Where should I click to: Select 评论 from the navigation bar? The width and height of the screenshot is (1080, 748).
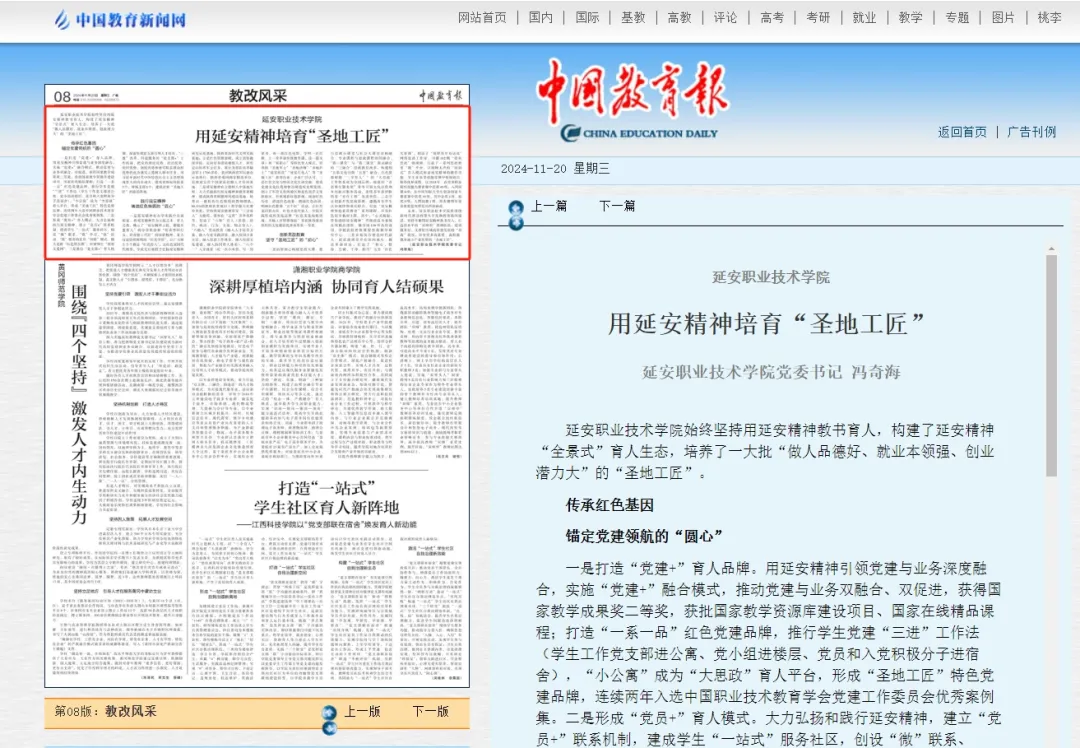pyautogui.click(x=726, y=17)
